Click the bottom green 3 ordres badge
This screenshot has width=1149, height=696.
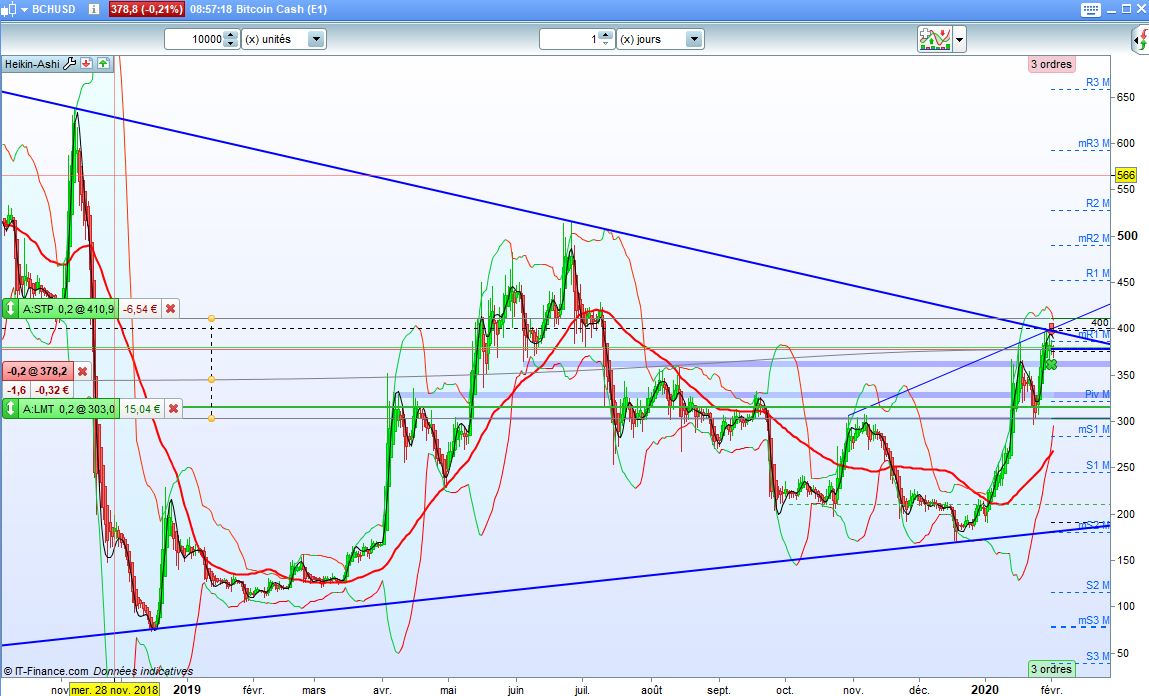point(1051,668)
